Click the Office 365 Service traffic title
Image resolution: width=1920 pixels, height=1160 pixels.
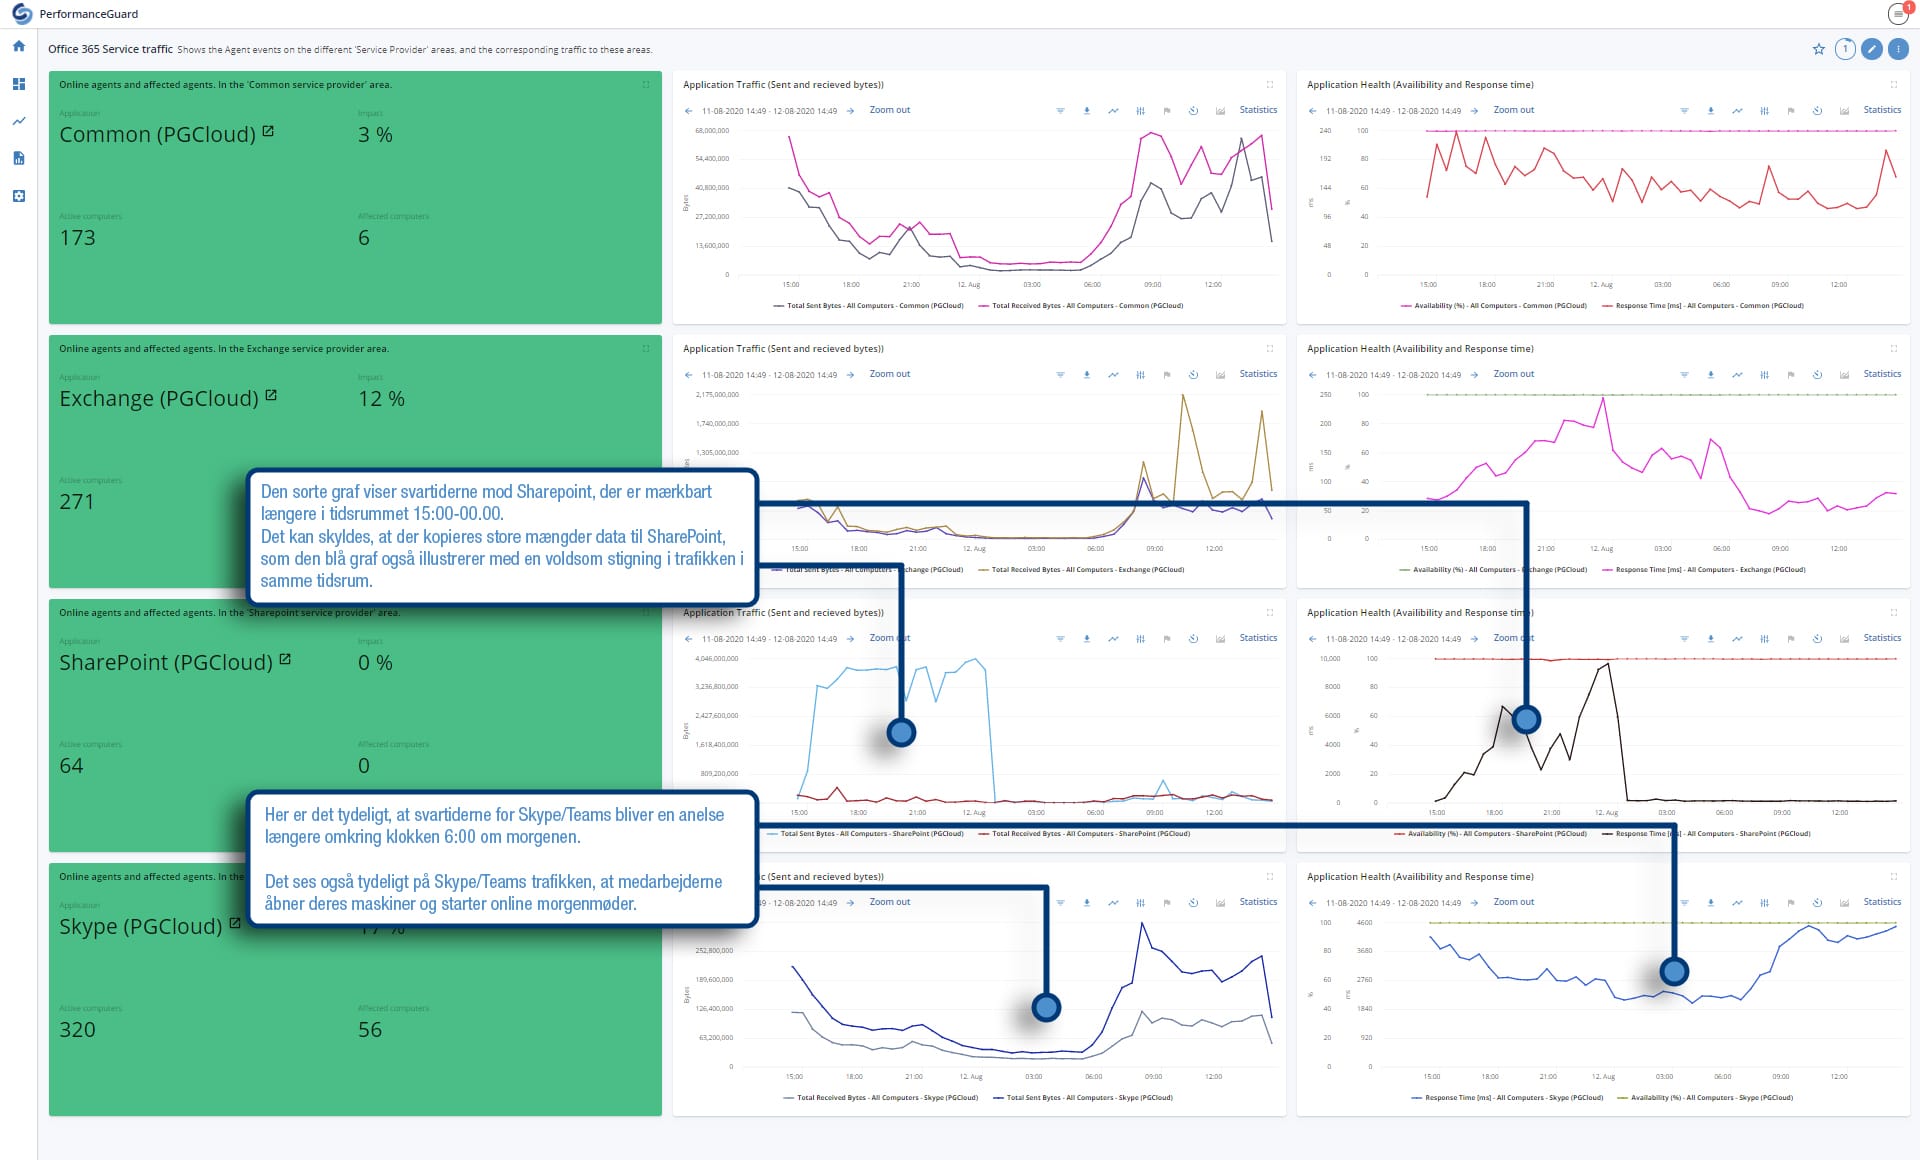(x=110, y=49)
